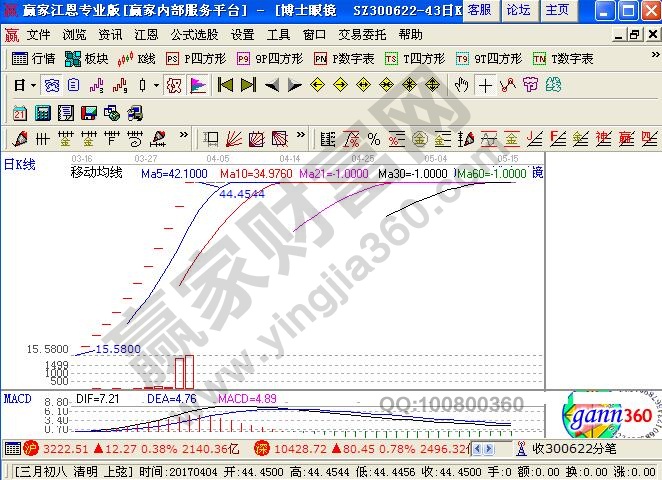The image size is (662, 480).
Task: Select the 9T四方形 tool
Action: [x=488, y=59]
